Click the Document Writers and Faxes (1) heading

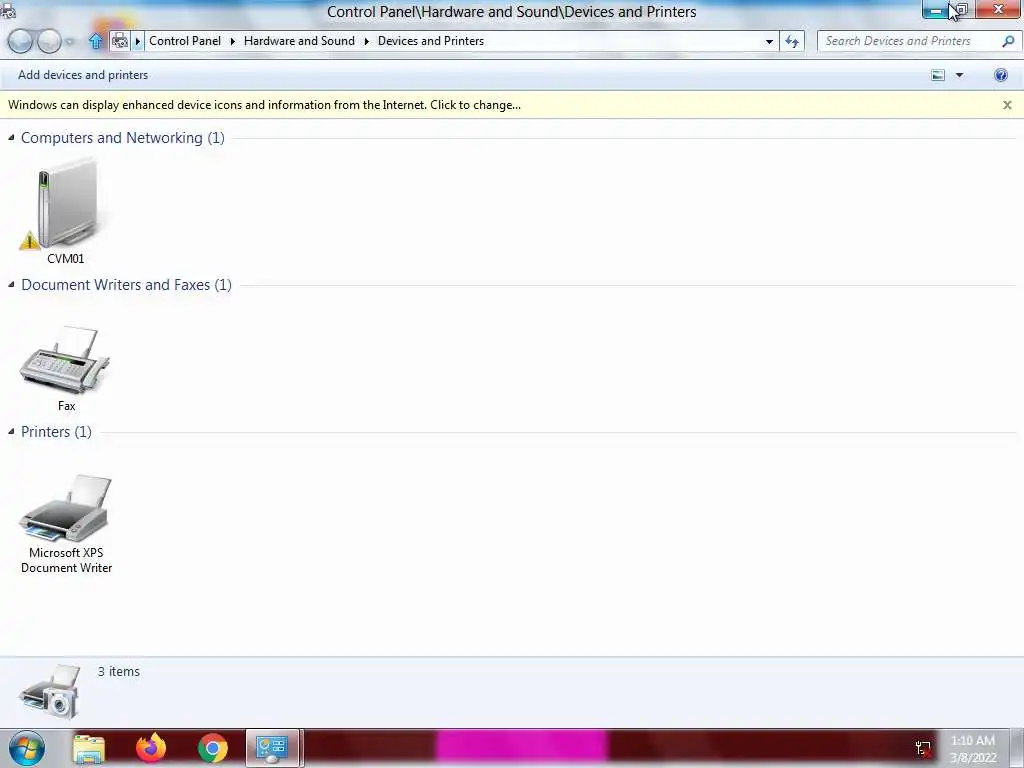click(126, 285)
